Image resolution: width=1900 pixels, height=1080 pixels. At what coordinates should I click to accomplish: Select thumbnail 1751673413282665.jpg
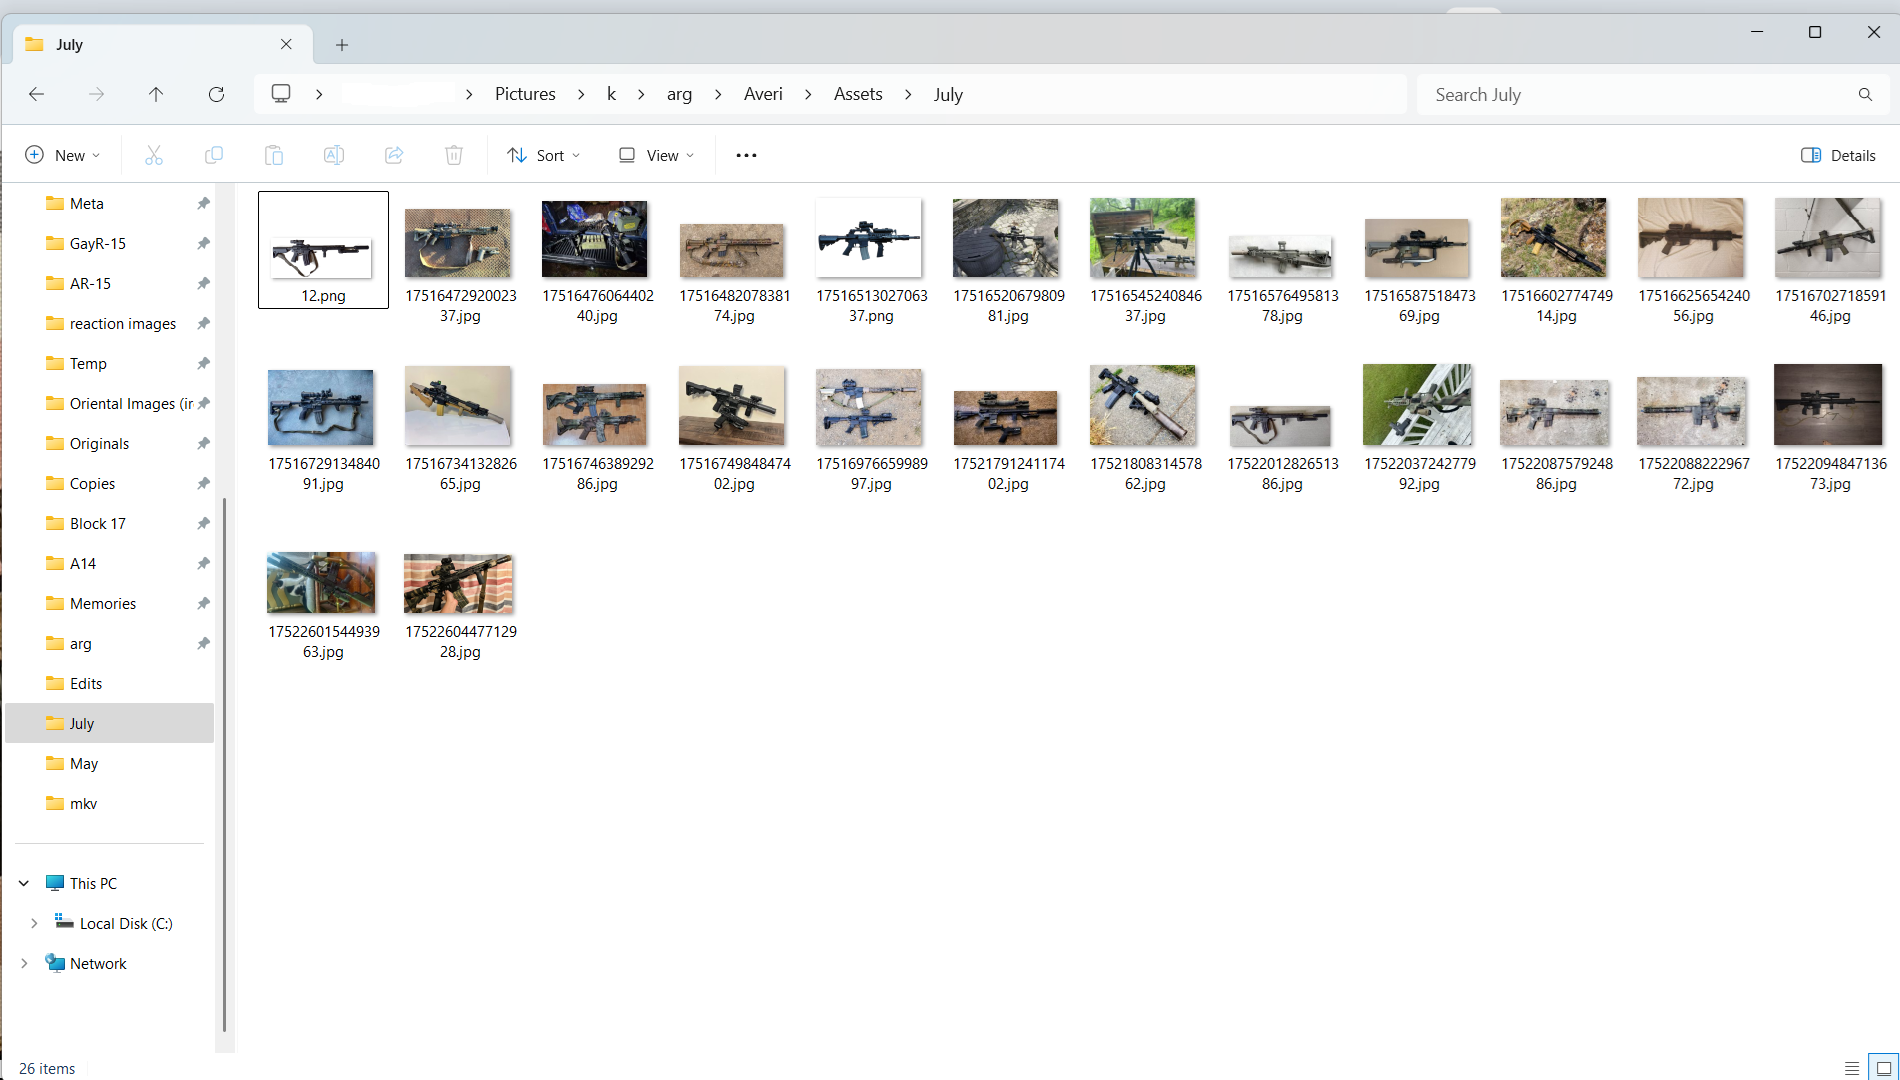click(x=460, y=408)
